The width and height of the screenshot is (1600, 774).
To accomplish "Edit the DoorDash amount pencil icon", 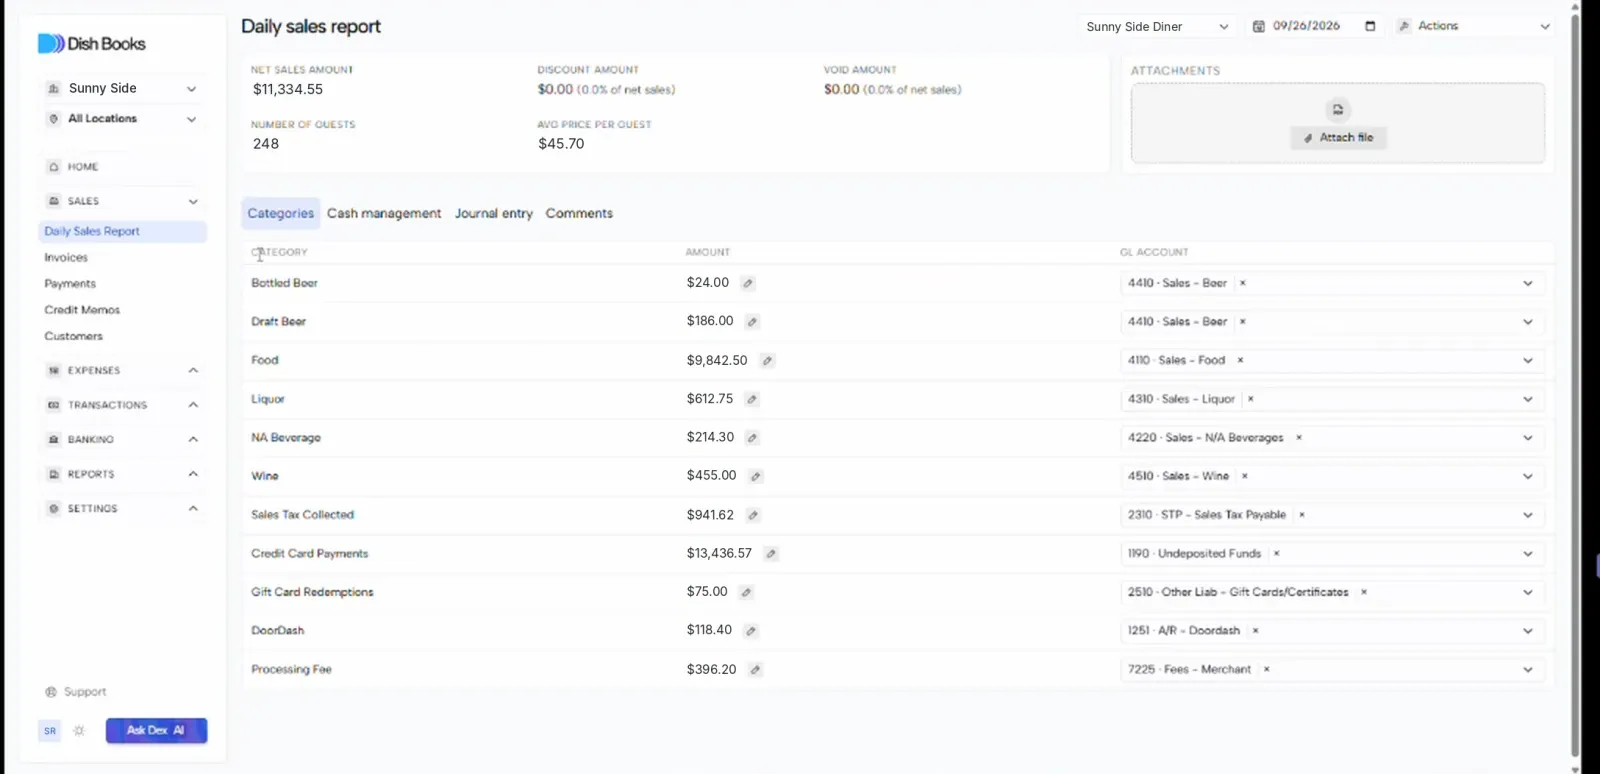I will [x=751, y=631].
